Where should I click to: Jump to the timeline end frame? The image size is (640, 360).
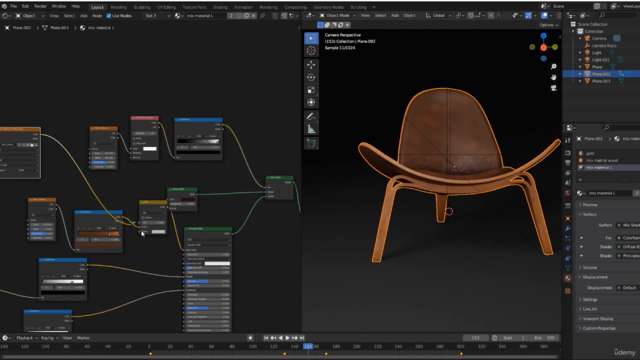coord(302,338)
